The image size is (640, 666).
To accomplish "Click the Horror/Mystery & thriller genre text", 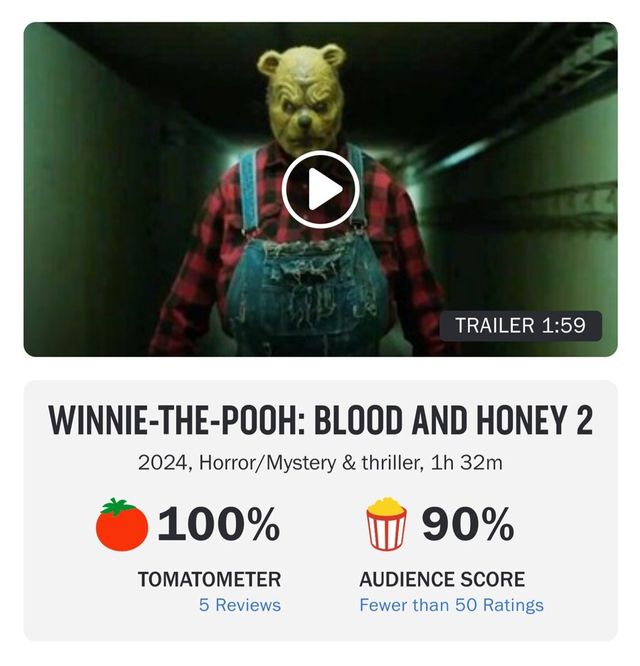I will [311, 463].
